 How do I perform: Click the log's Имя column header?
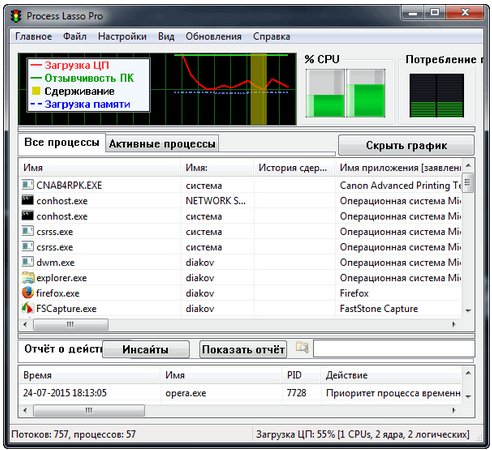coord(221,375)
